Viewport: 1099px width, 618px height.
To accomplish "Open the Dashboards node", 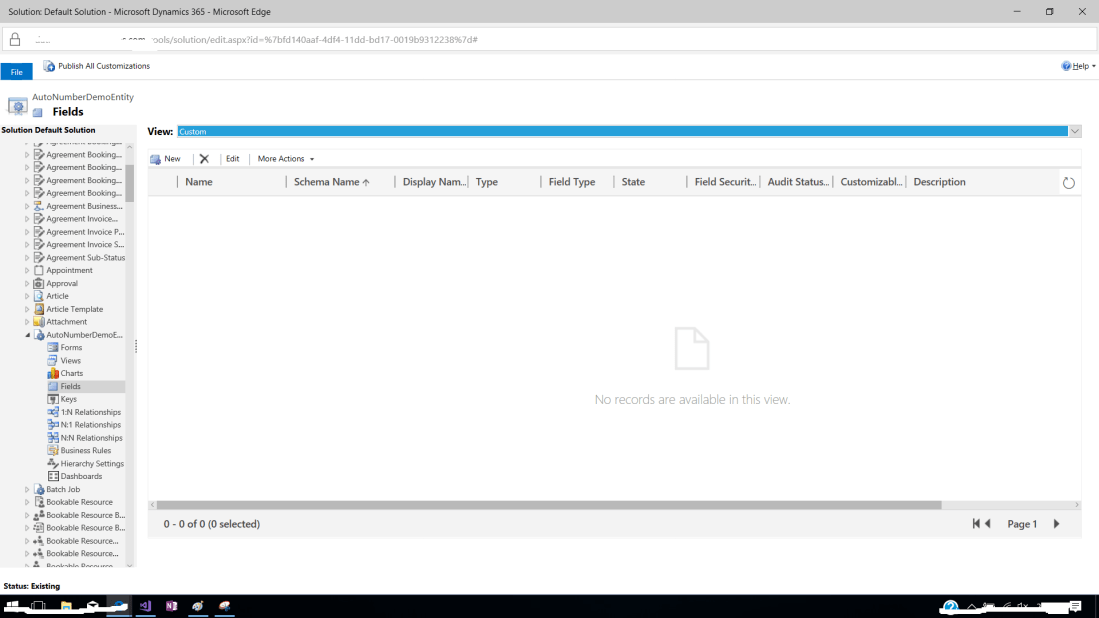I will 81,477.
